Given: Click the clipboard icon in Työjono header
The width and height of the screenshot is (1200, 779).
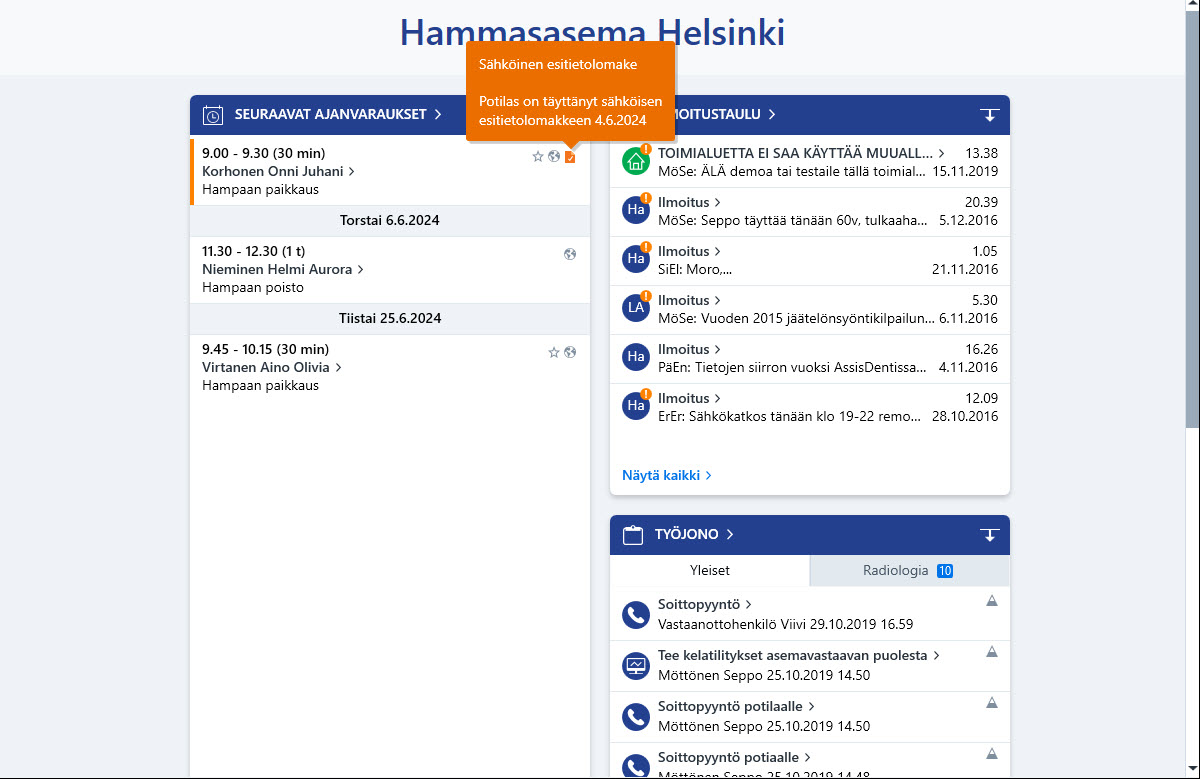Looking at the screenshot, I should pos(633,535).
